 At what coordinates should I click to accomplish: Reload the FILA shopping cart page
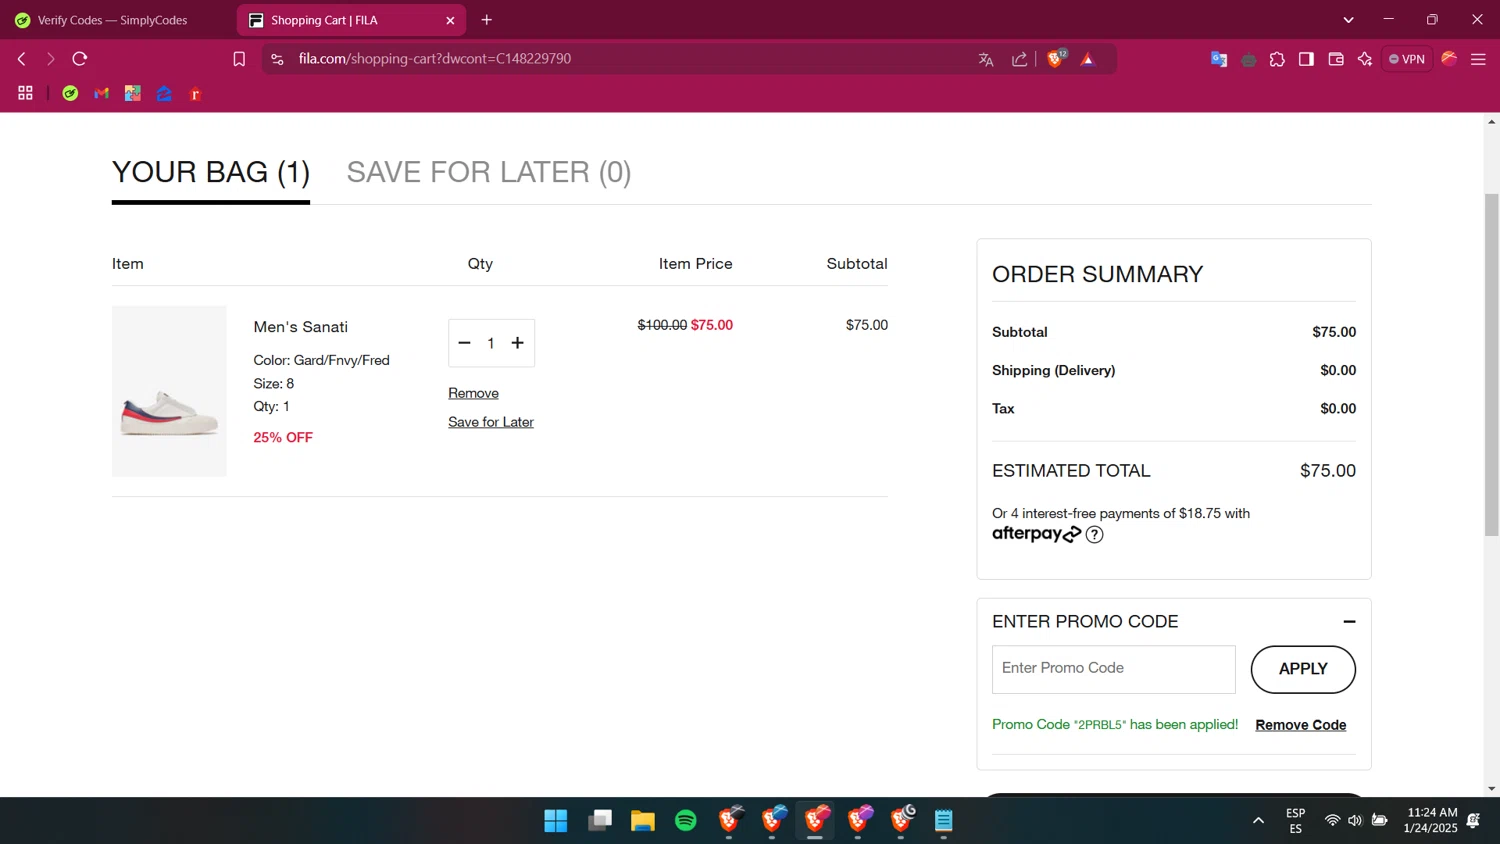pos(80,59)
